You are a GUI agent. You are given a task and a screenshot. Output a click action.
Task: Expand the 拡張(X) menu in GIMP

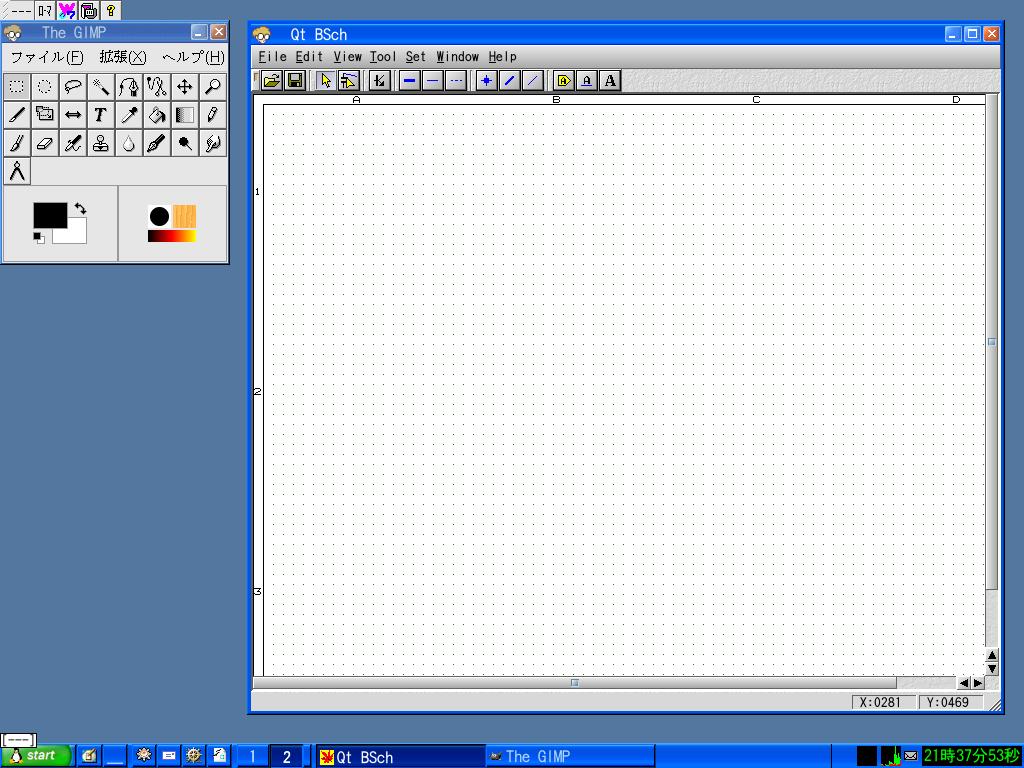[122, 57]
